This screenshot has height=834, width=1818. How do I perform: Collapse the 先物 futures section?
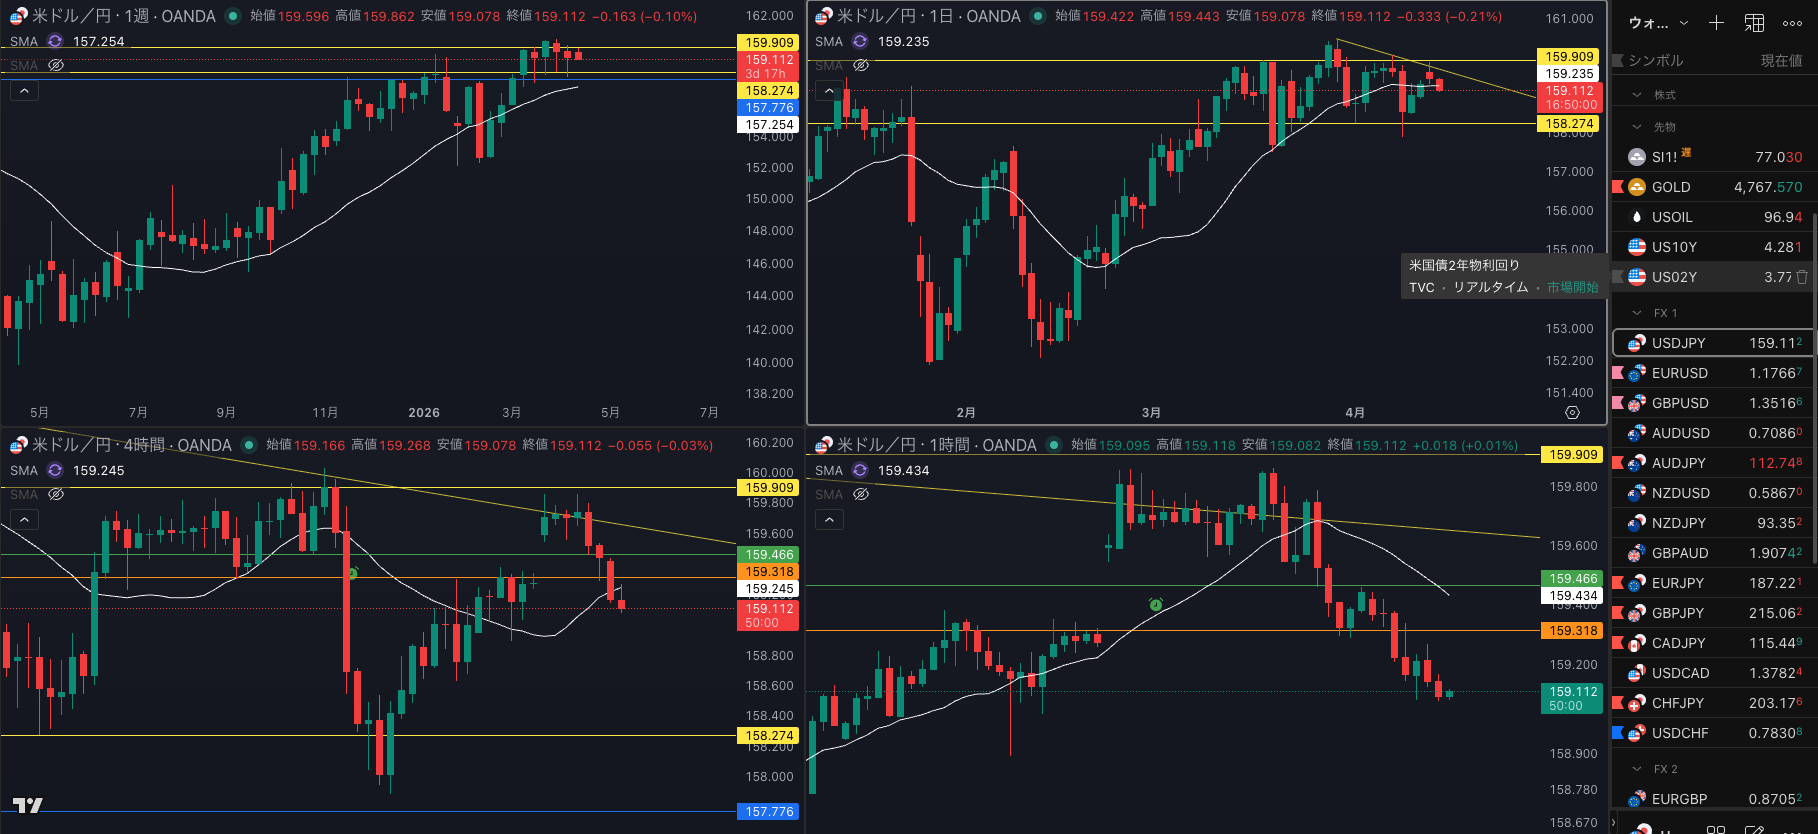[x=1637, y=127]
